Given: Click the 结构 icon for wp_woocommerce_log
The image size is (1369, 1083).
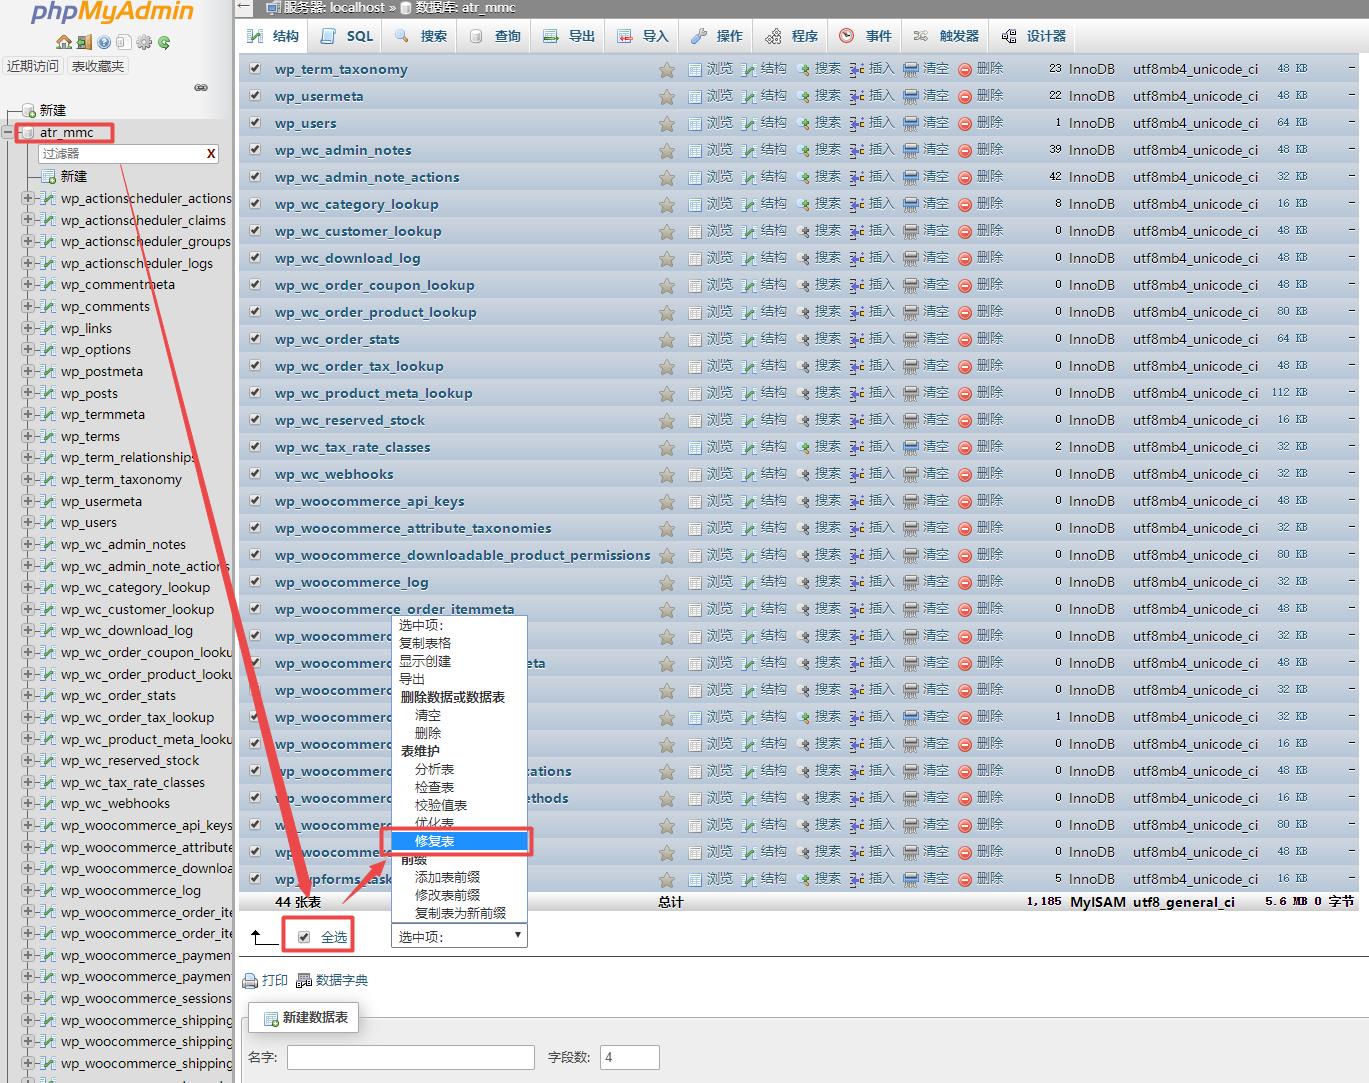Looking at the screenshot, I should (748, 582).
